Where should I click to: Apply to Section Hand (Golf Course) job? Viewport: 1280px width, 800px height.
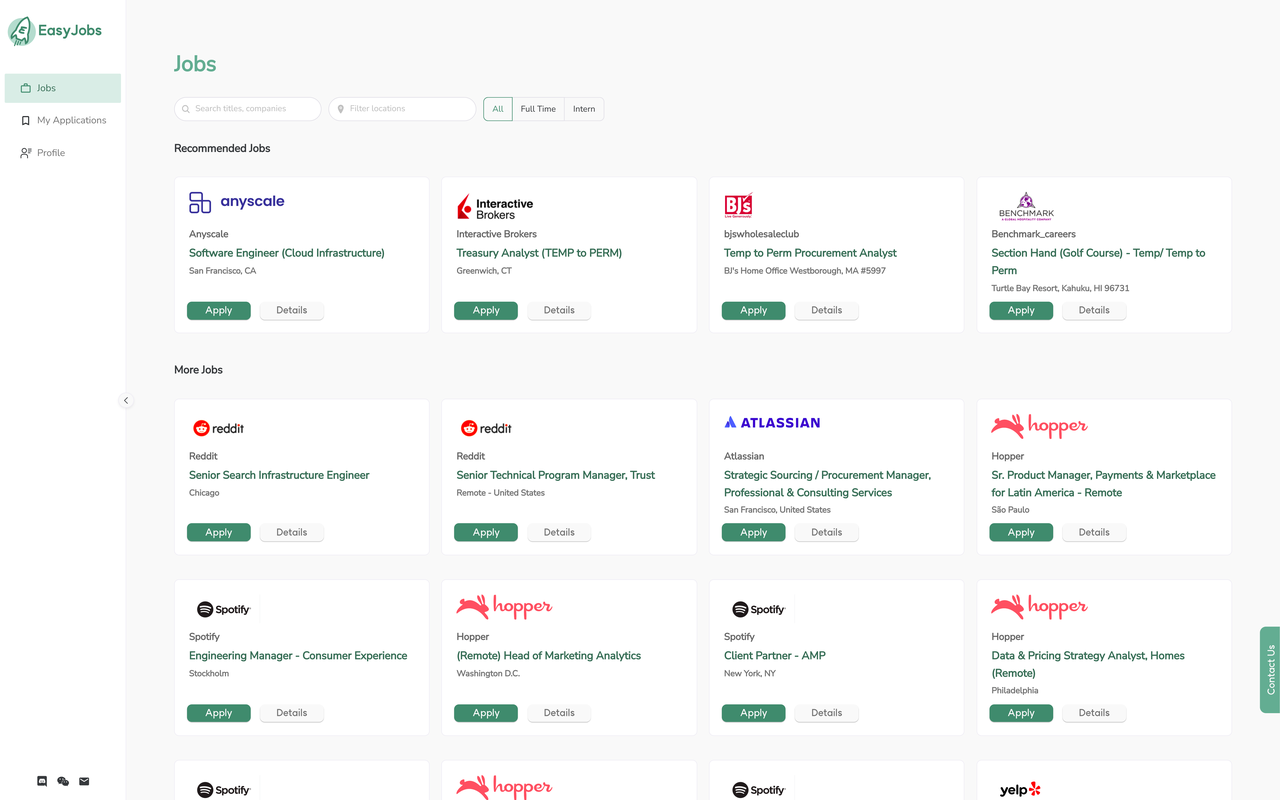(1021, 311)
